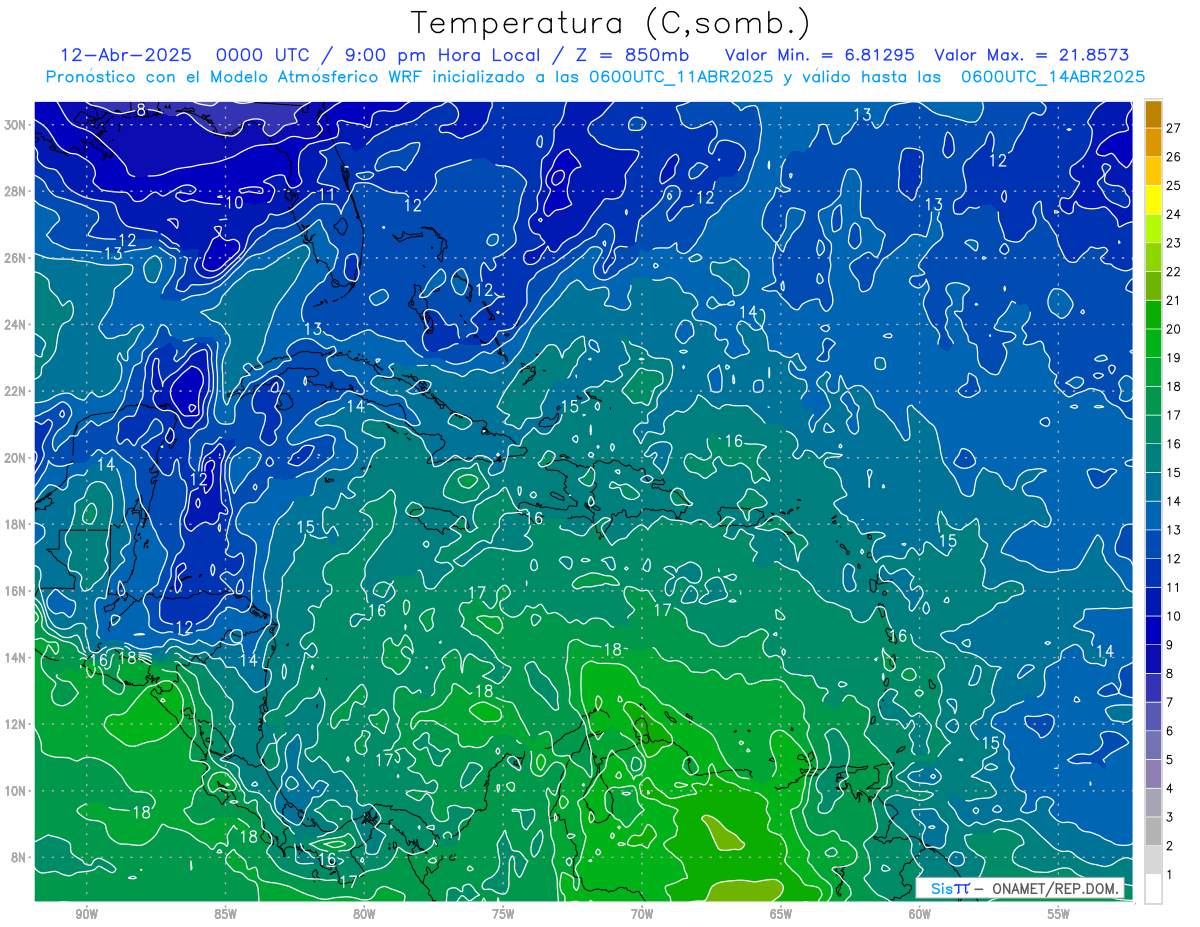Click the "14N" latitude axis label
The height and width of the screenshot is (927, 1200).
click(15, 658)
